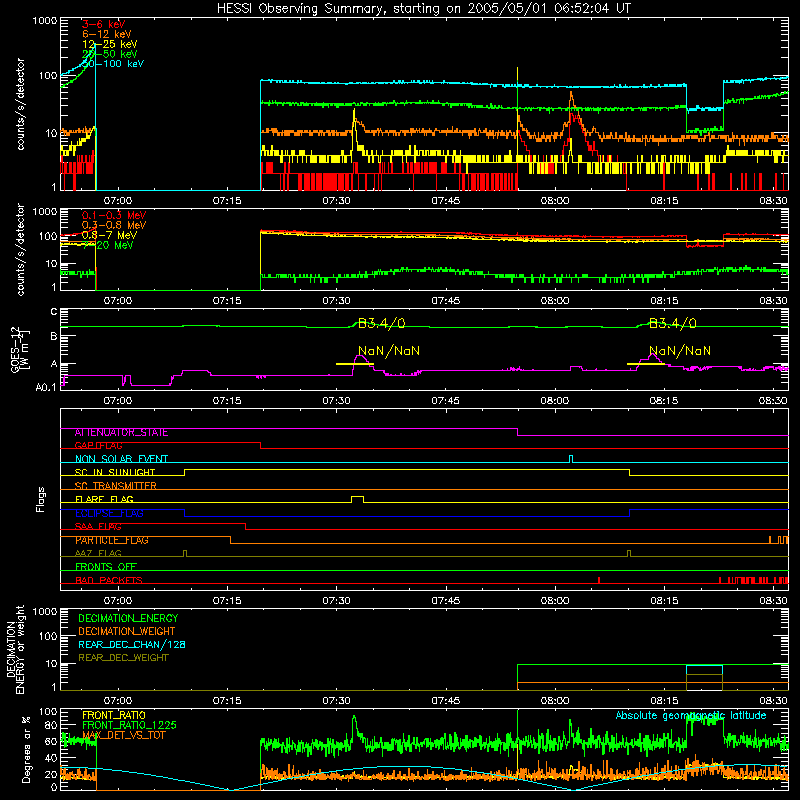
Task: Click the DECIMATION ENERGY or weight axis title
Action: [15, 649]
